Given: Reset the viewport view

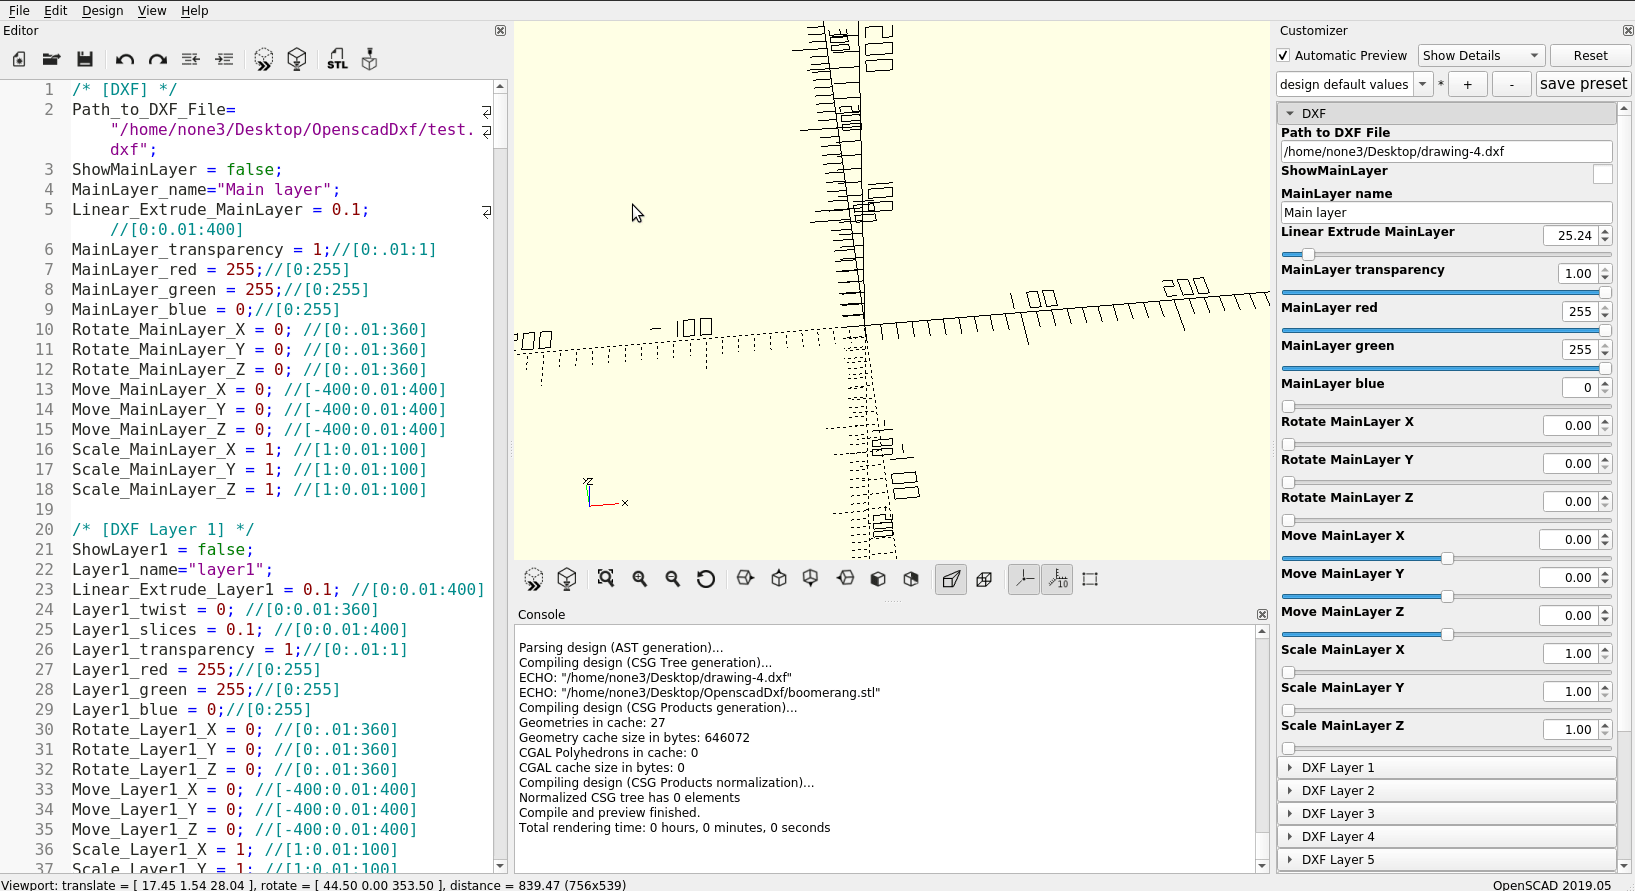Looking at the screenshot, I should click(706, 579).
